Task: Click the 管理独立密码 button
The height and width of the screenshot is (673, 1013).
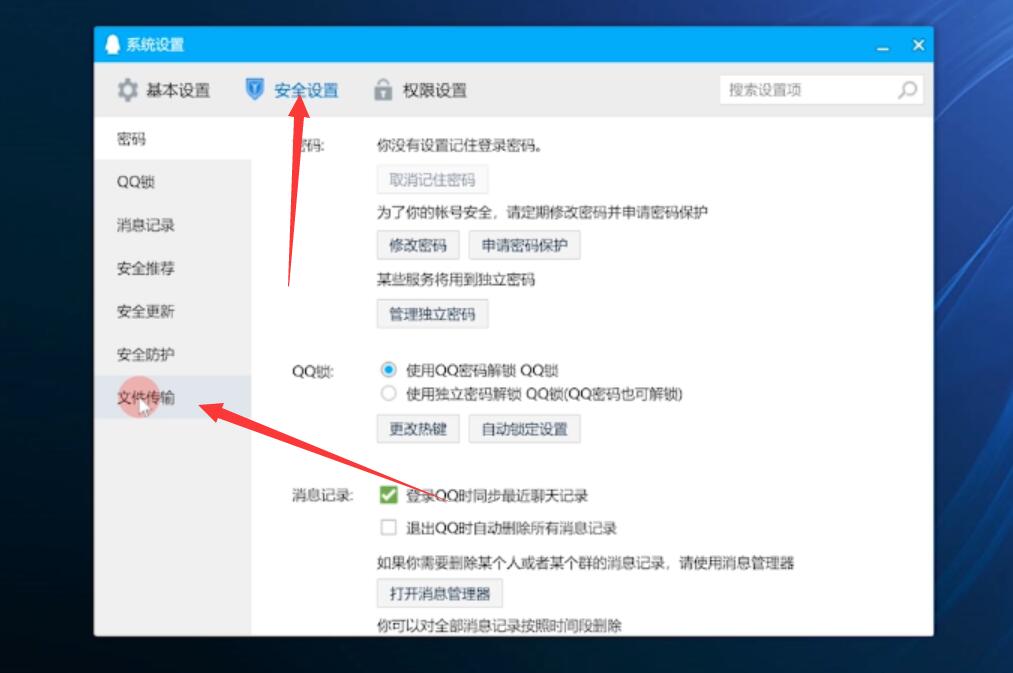Action: [432, 314]
